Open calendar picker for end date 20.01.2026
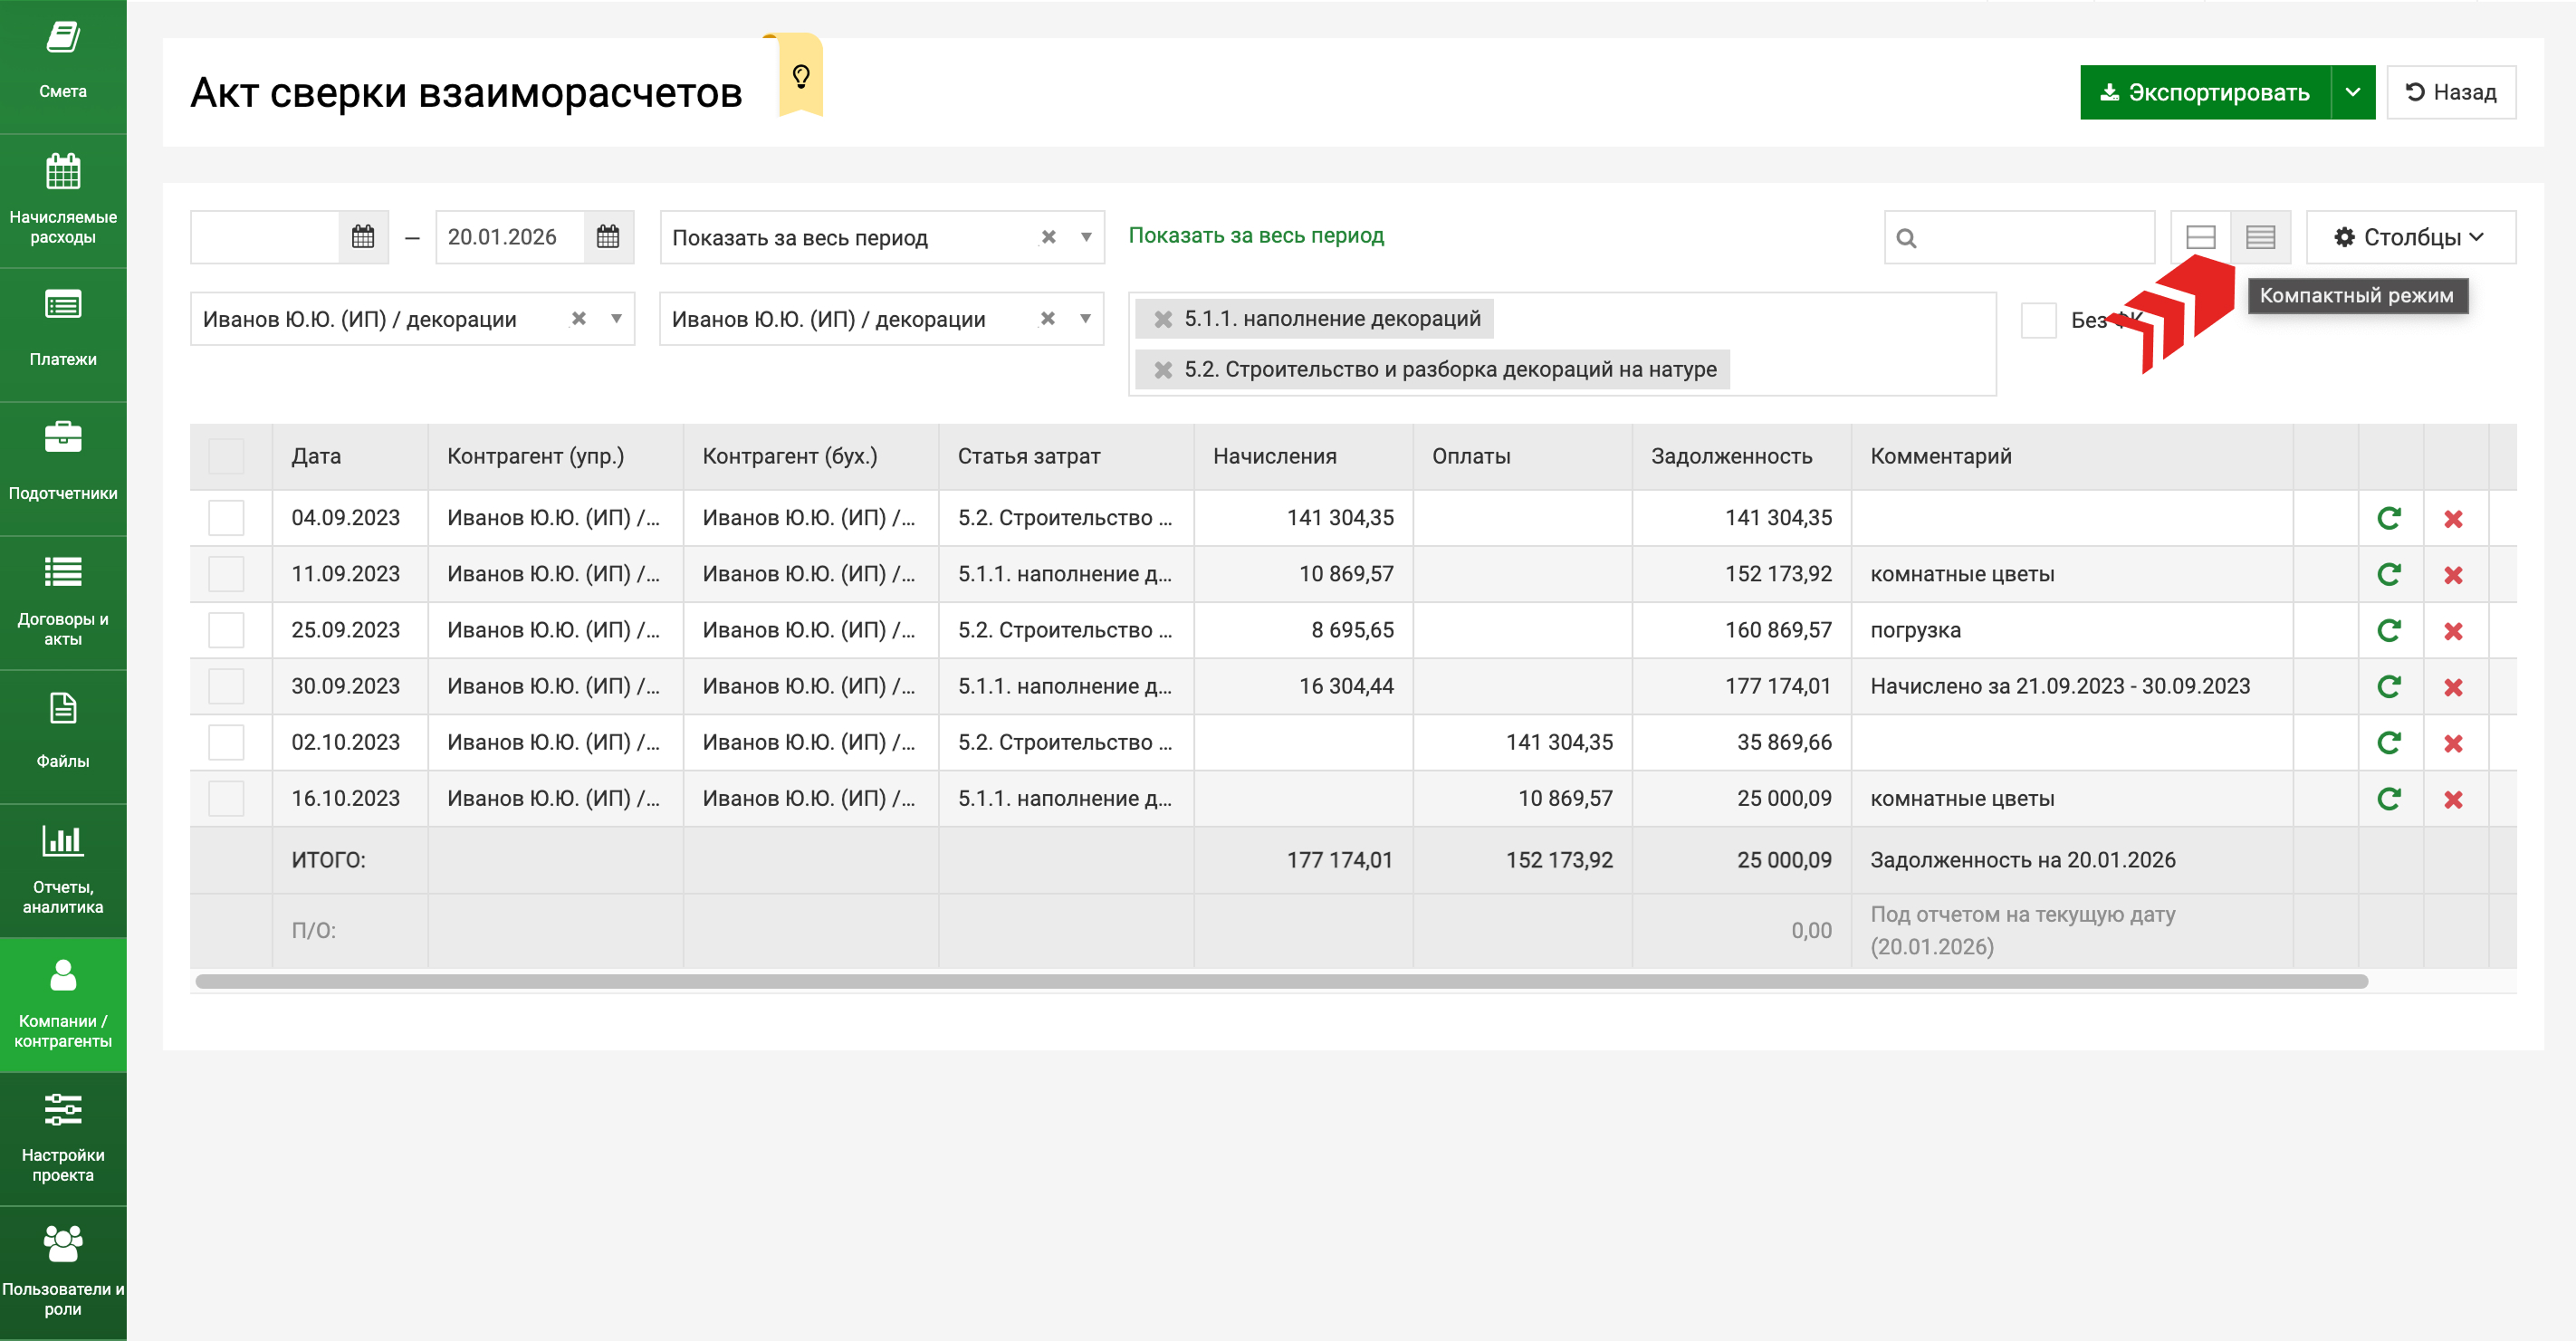The height and width of the screenshot is (1341, 2576). tap(608, 237)
